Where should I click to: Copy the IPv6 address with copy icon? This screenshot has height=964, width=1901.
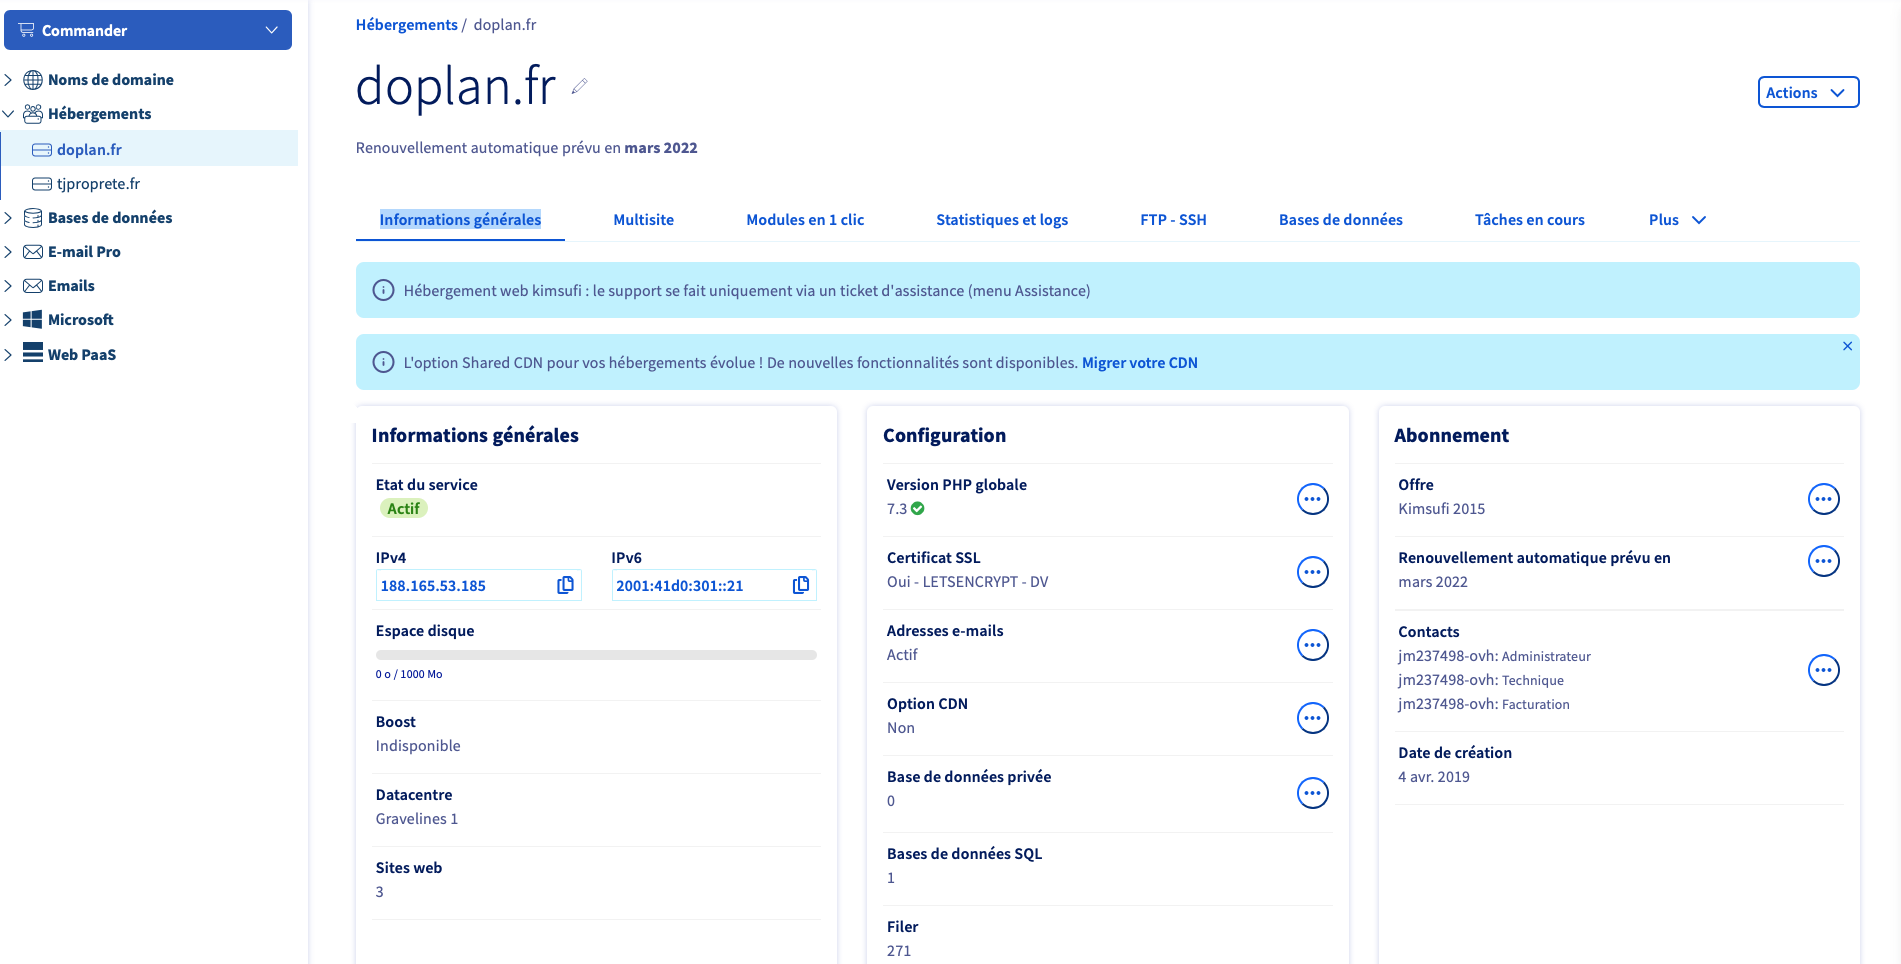801,585
